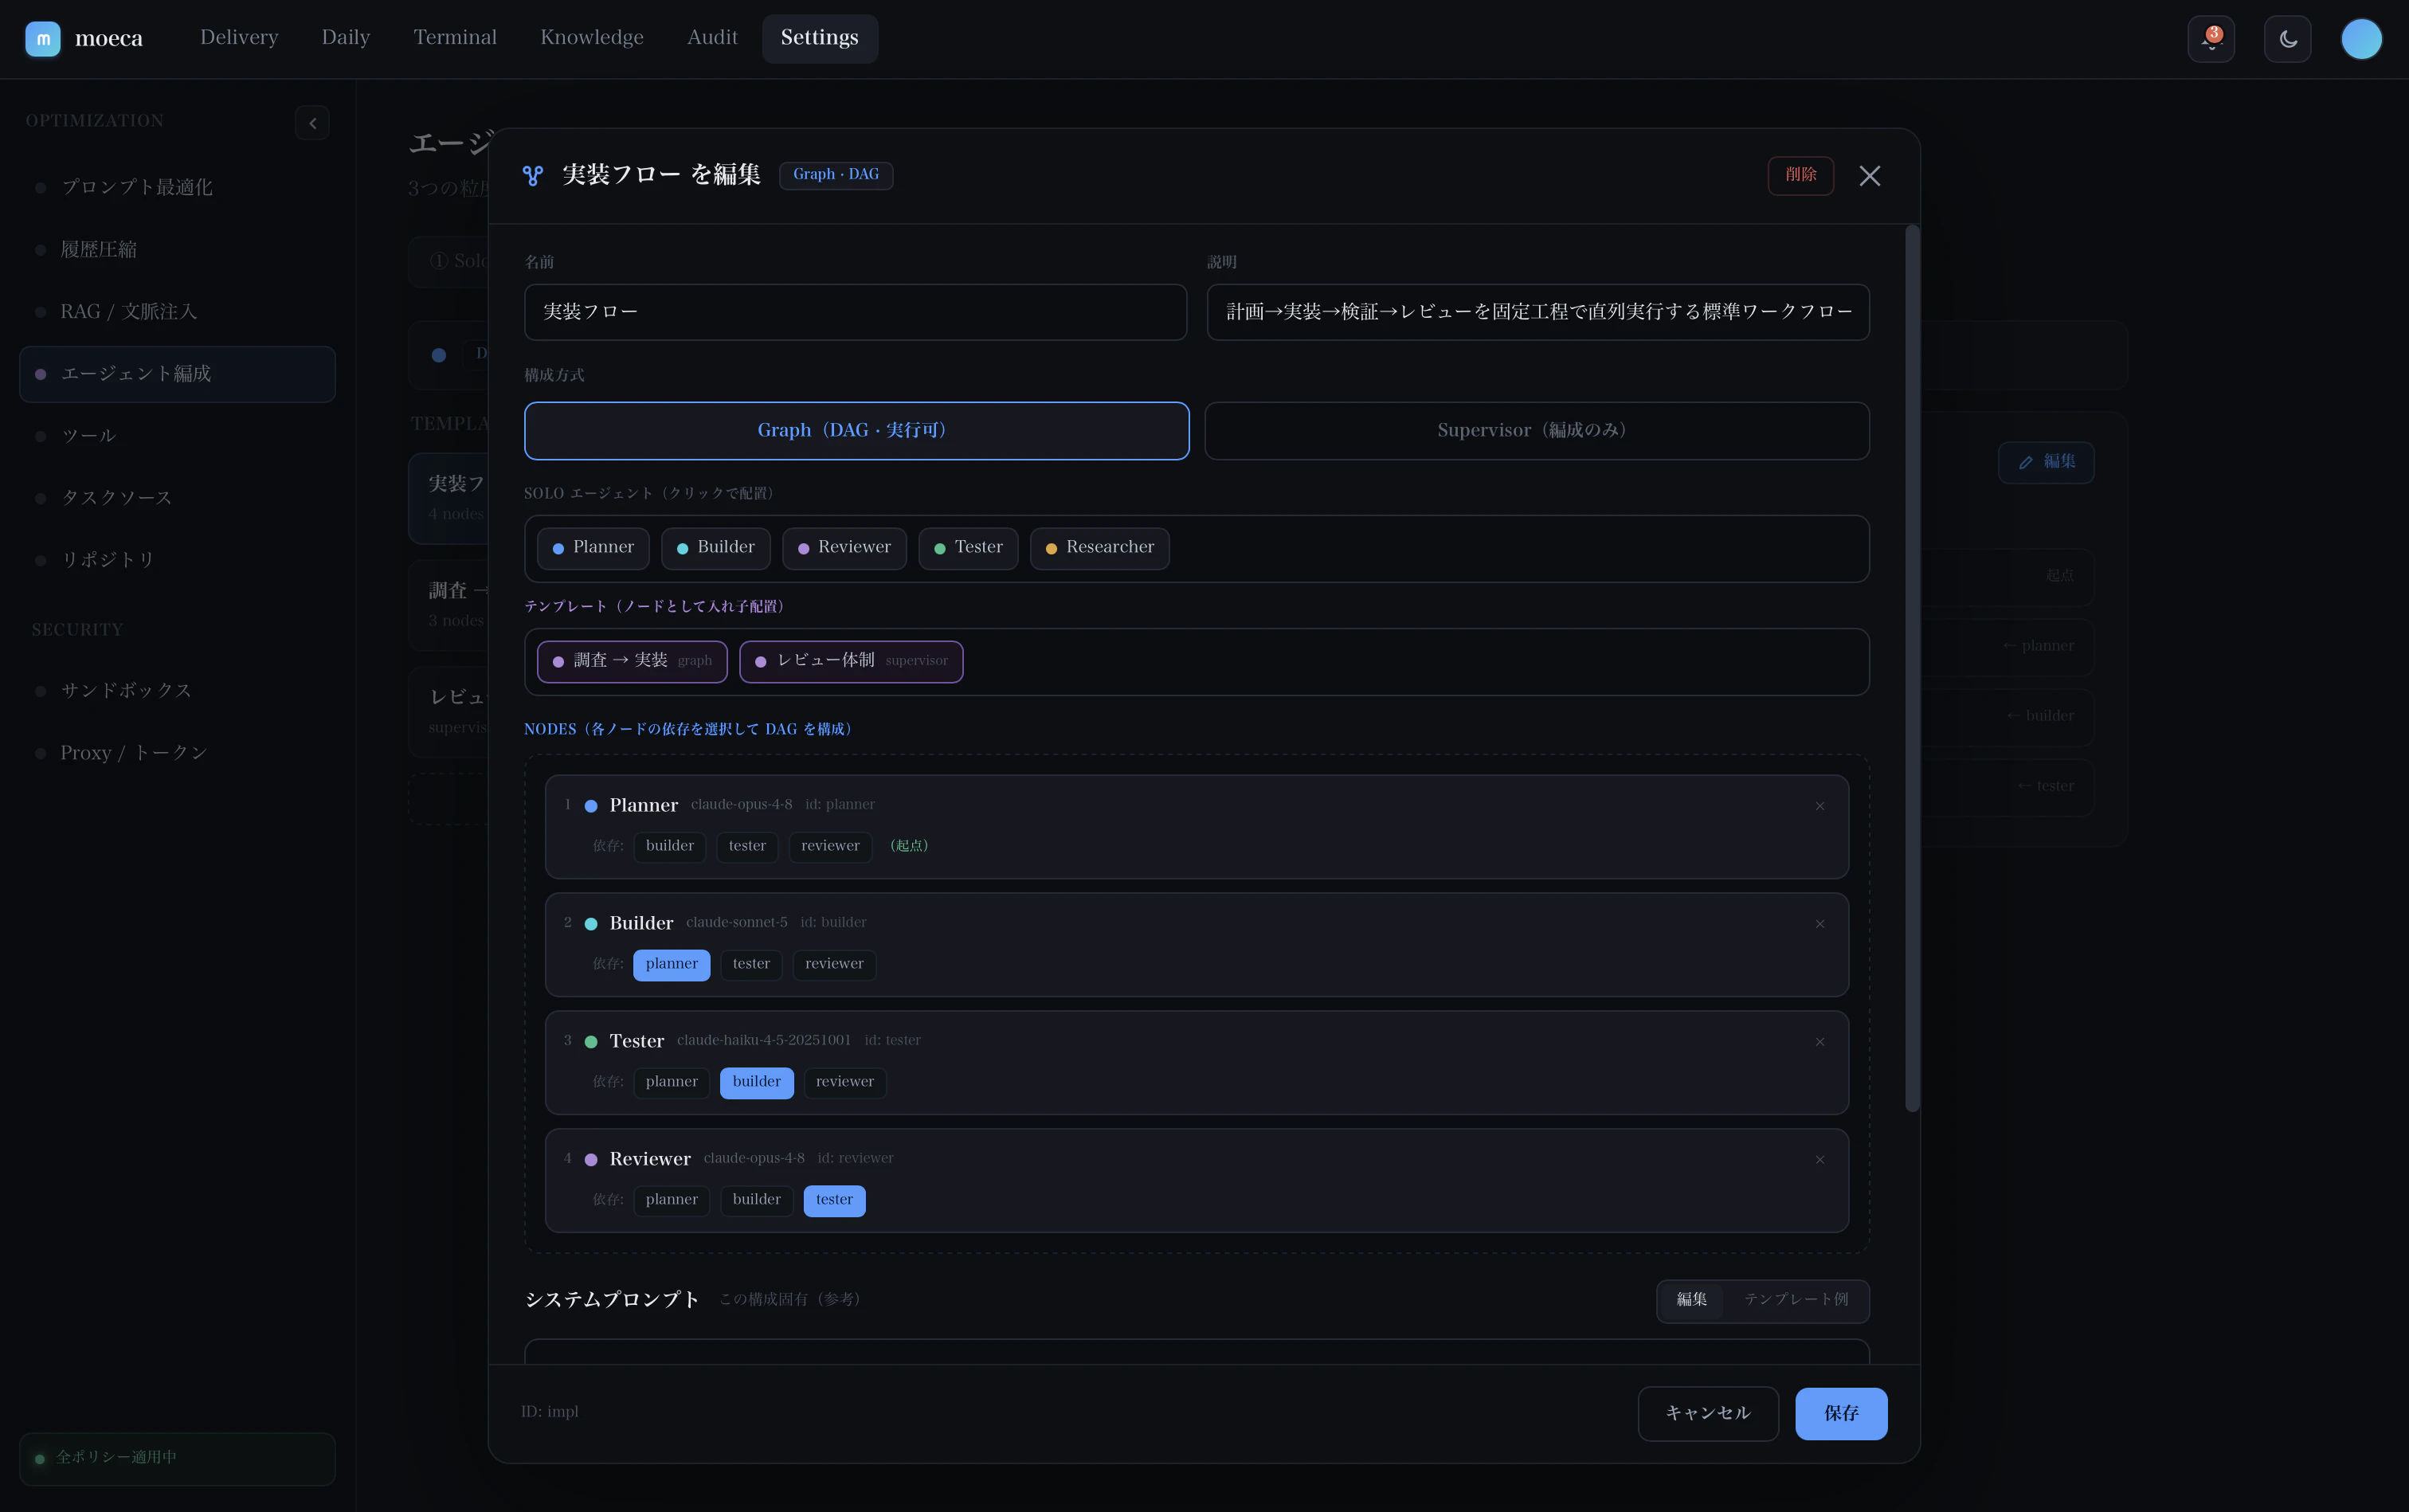Toggle tester dependency on Planner node
The width and height of the screenshot is (2409, 1512).
click(x=747, y=846)
